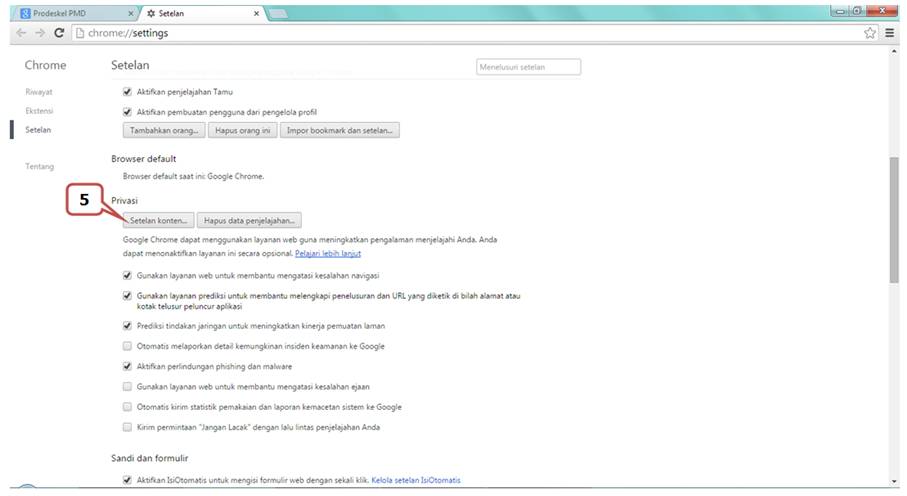Click the Hapus orang ini button
The height and width of the screenshot is (496, 907).
[x=242, y=130]
